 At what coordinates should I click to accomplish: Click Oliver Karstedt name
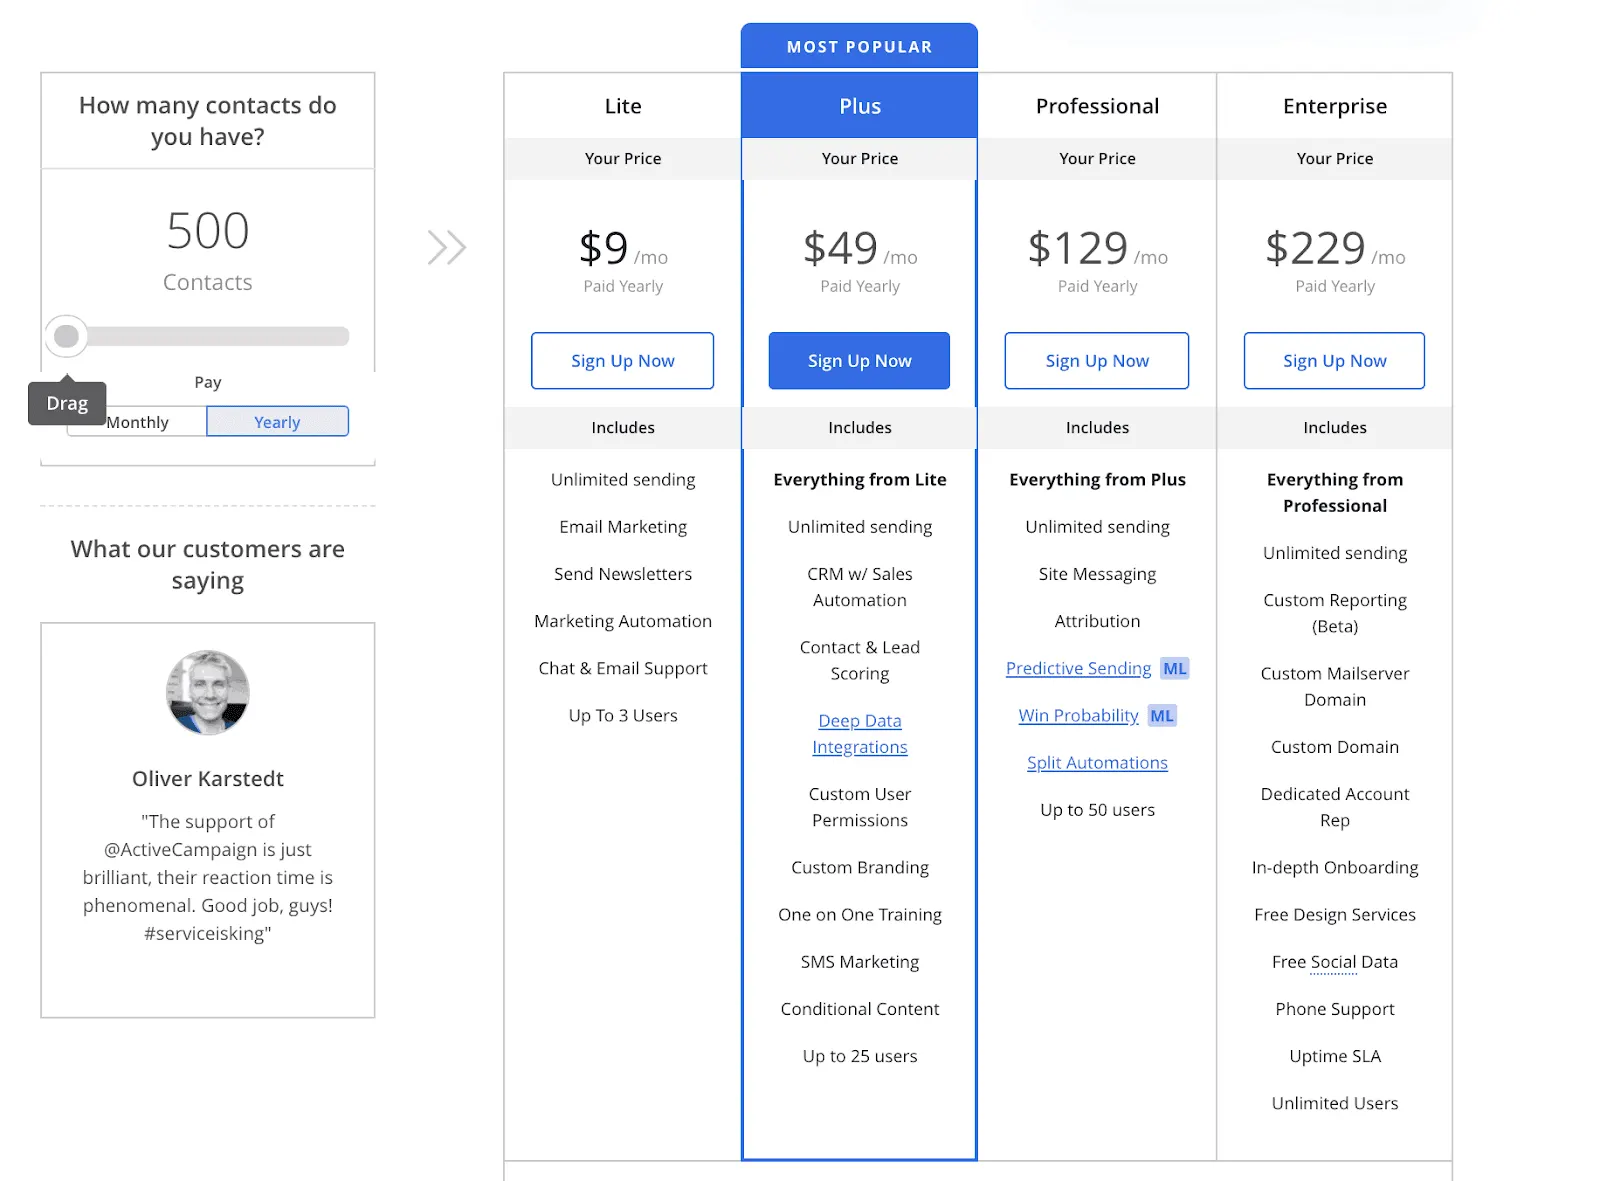pos(208,778)
